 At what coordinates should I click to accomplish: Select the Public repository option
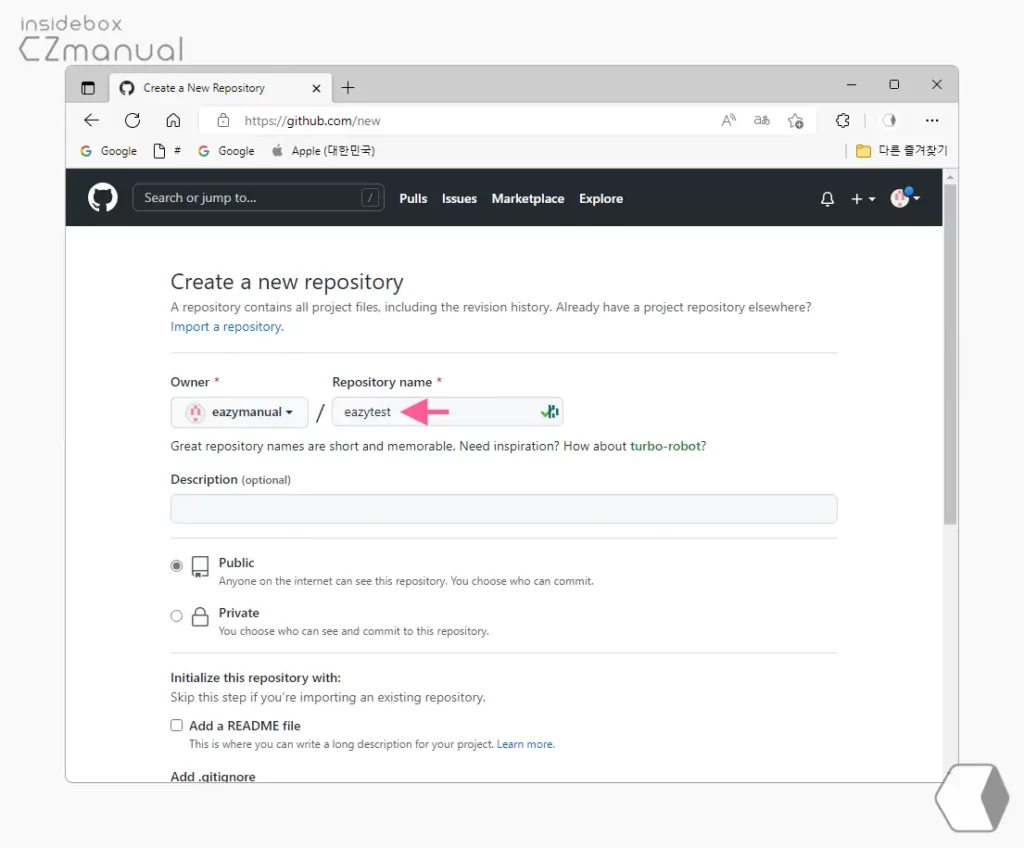(176, 564)
